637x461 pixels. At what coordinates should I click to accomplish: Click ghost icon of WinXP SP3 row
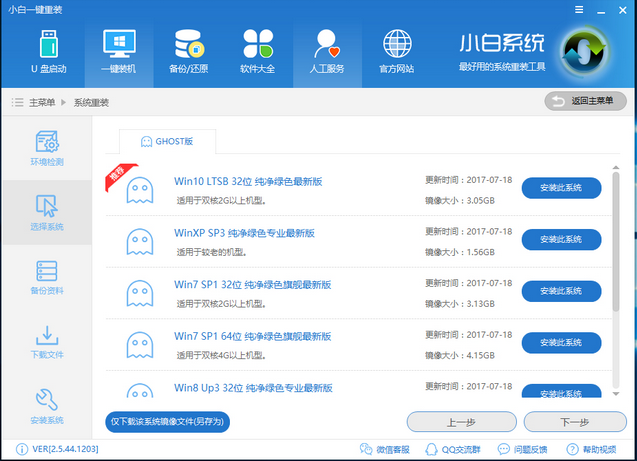[x=140, y=242]
